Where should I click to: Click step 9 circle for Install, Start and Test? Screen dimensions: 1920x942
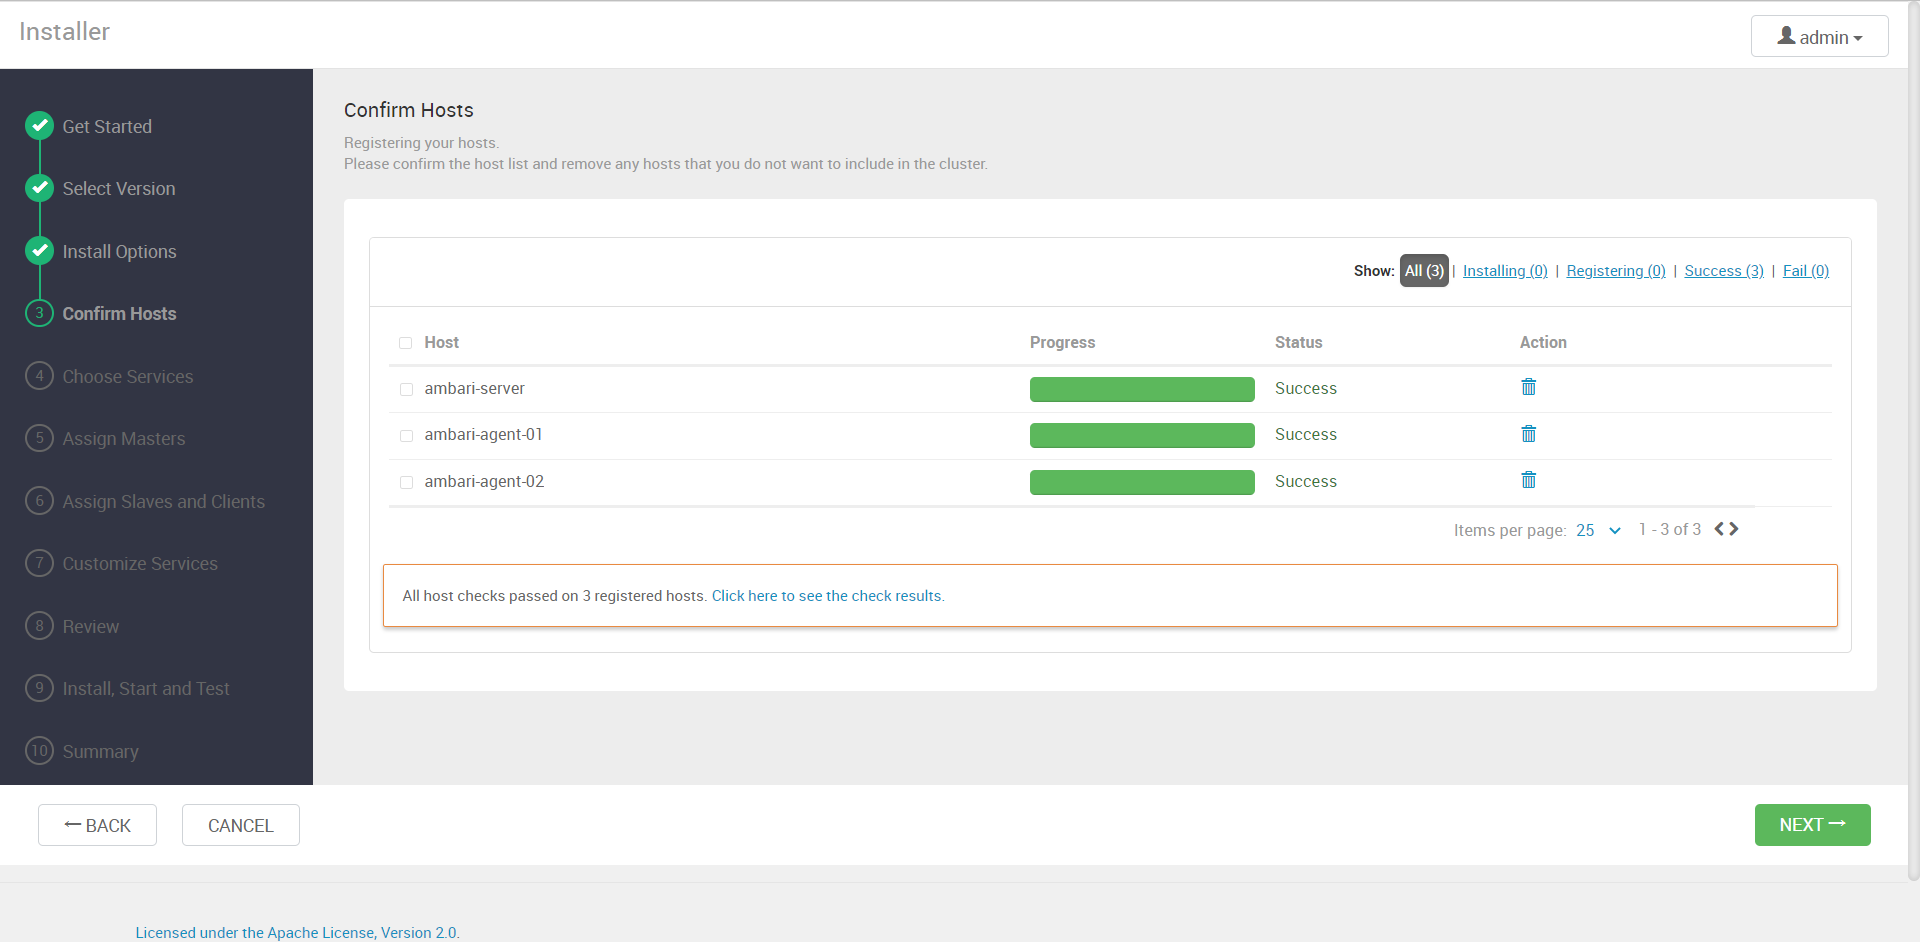(x=39, y=688)
